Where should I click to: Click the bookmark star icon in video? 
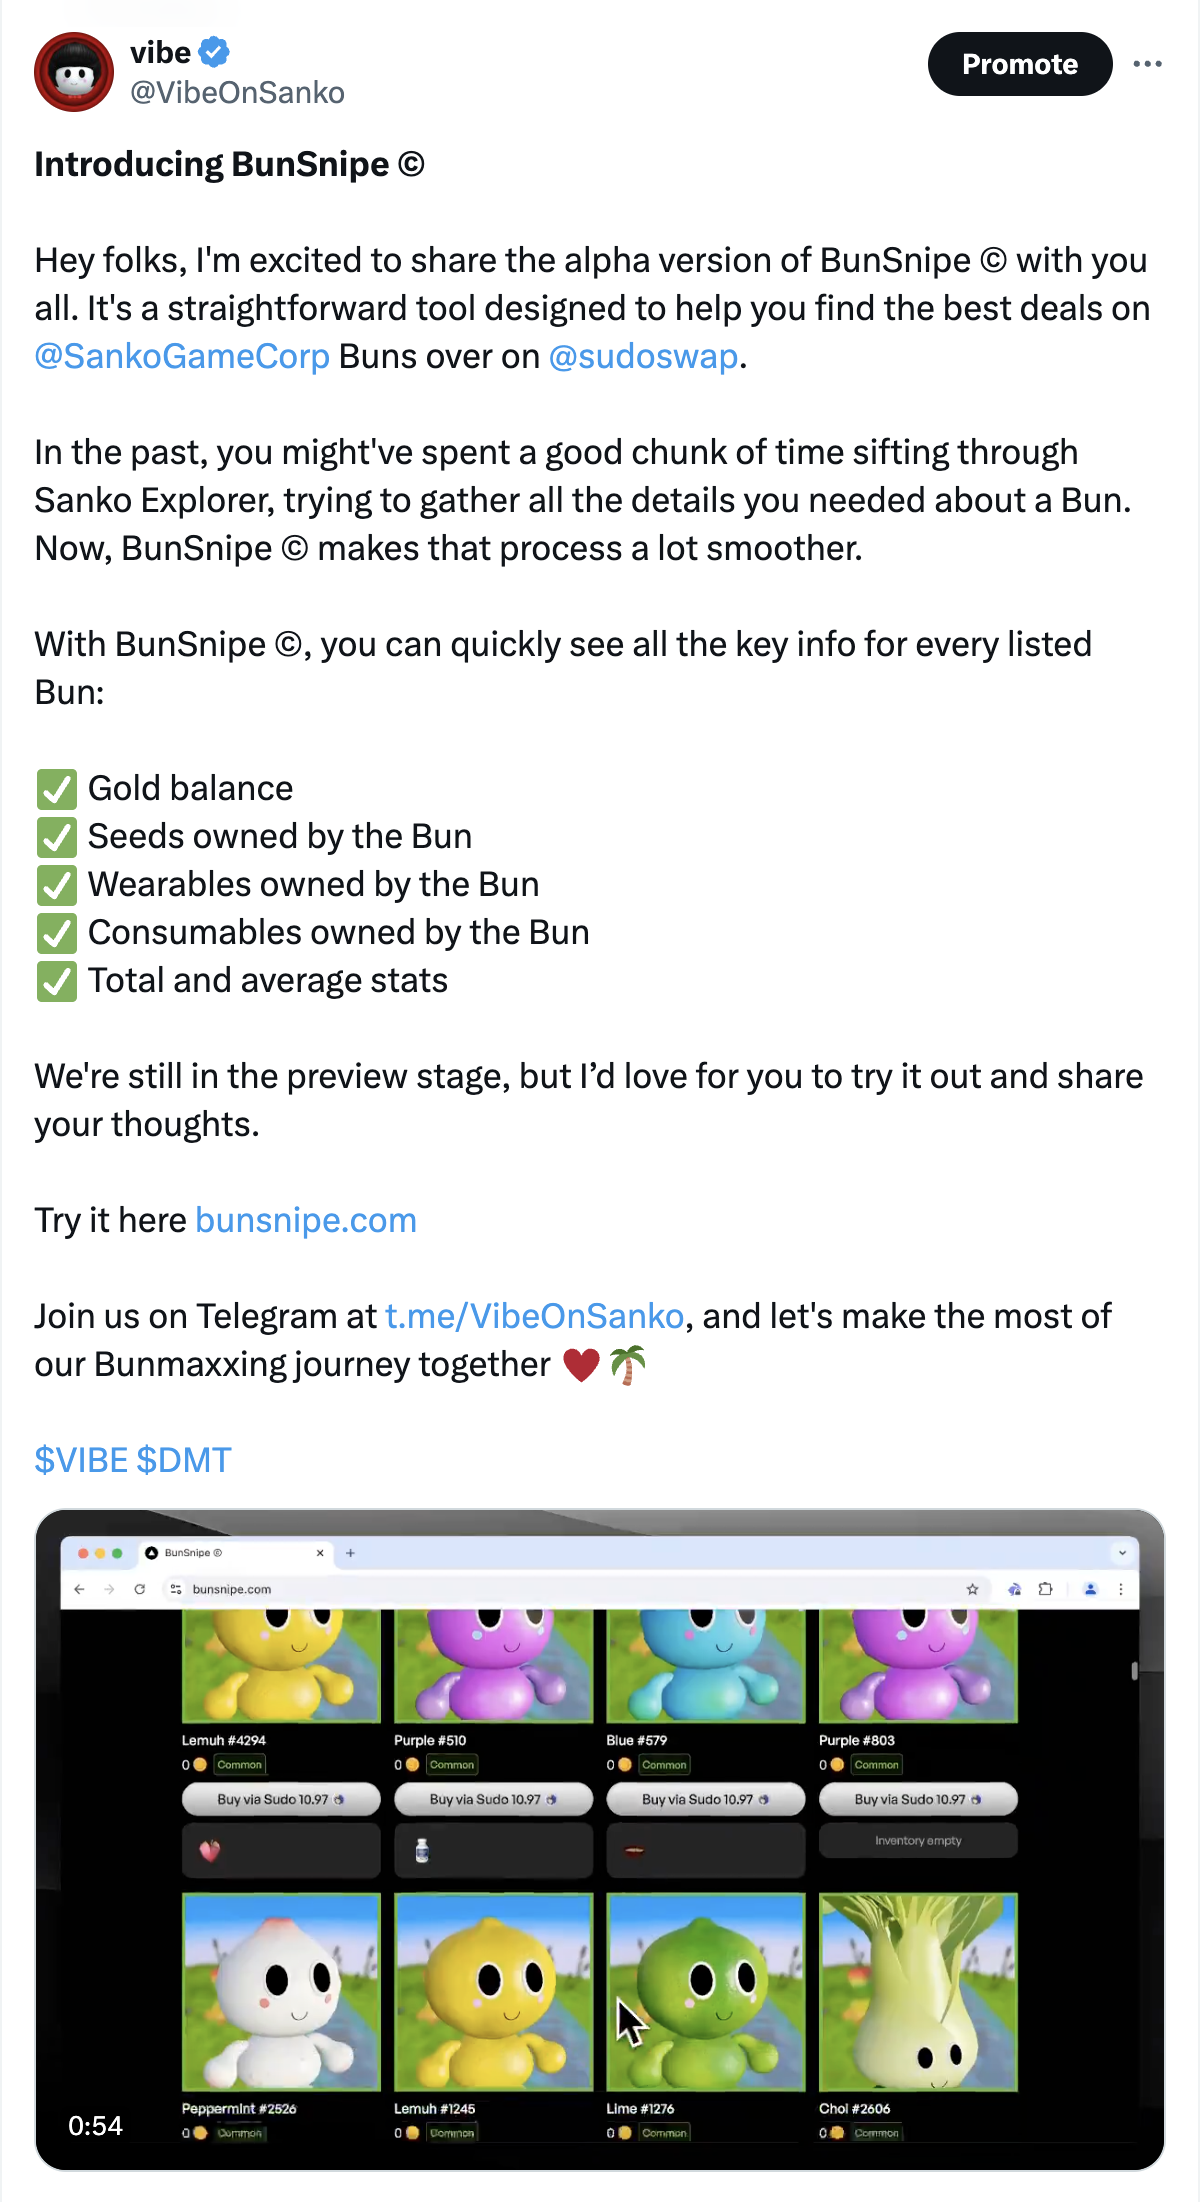972,1589
